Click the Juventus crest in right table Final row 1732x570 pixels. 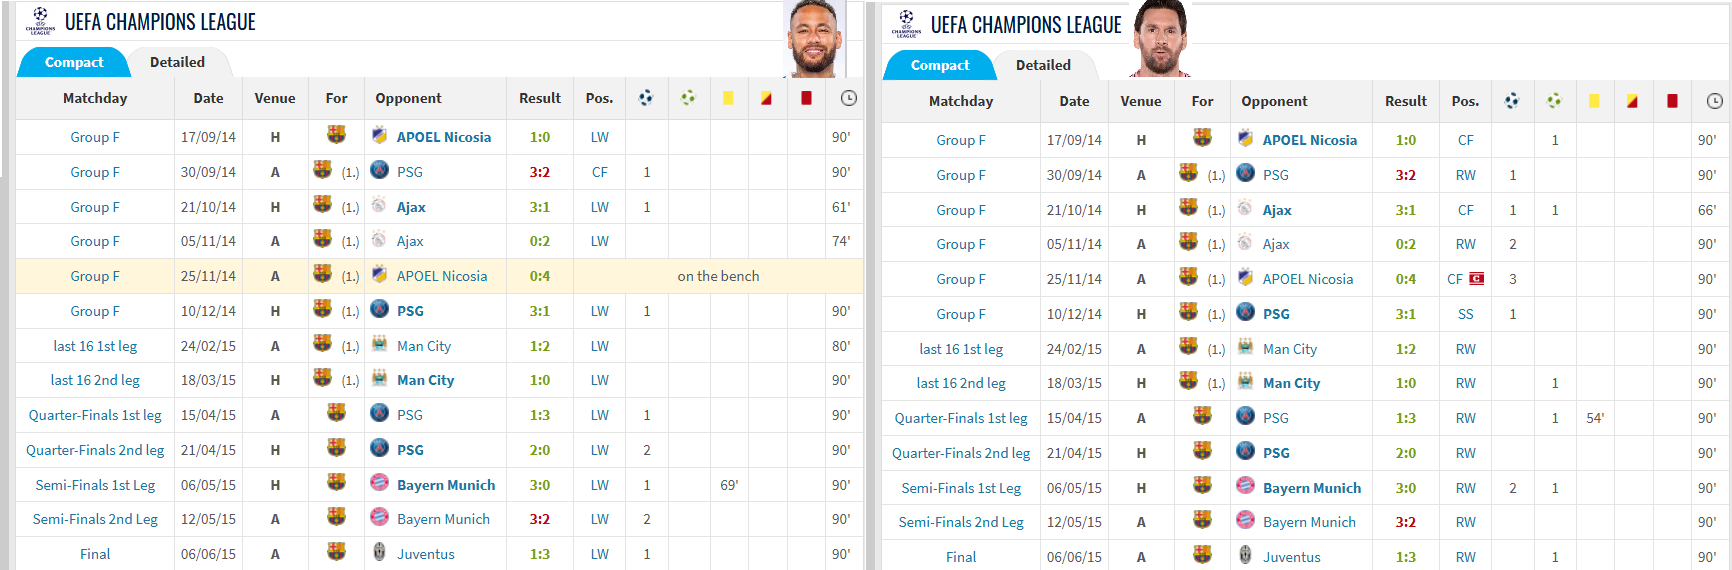[x=1245, y=555]
